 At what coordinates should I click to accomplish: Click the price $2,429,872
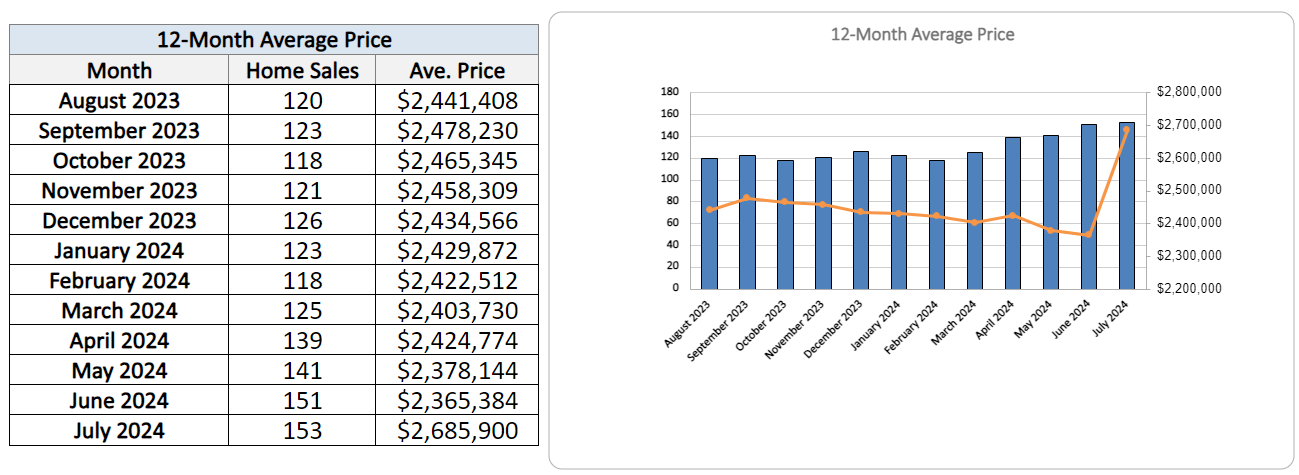pyautogui.click(x=457, y=250)
